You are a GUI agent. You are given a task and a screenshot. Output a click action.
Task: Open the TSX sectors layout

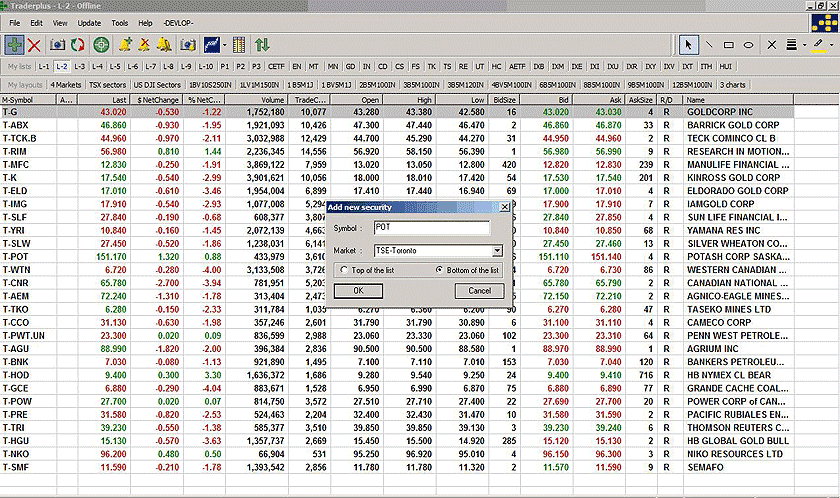107,85
